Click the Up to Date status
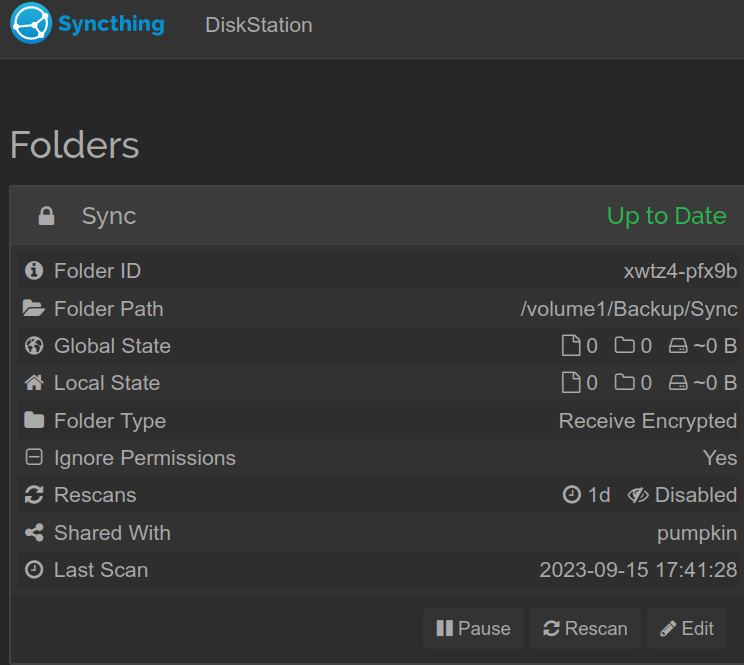Viewport: 744px width, 665px height. point(667,216)
